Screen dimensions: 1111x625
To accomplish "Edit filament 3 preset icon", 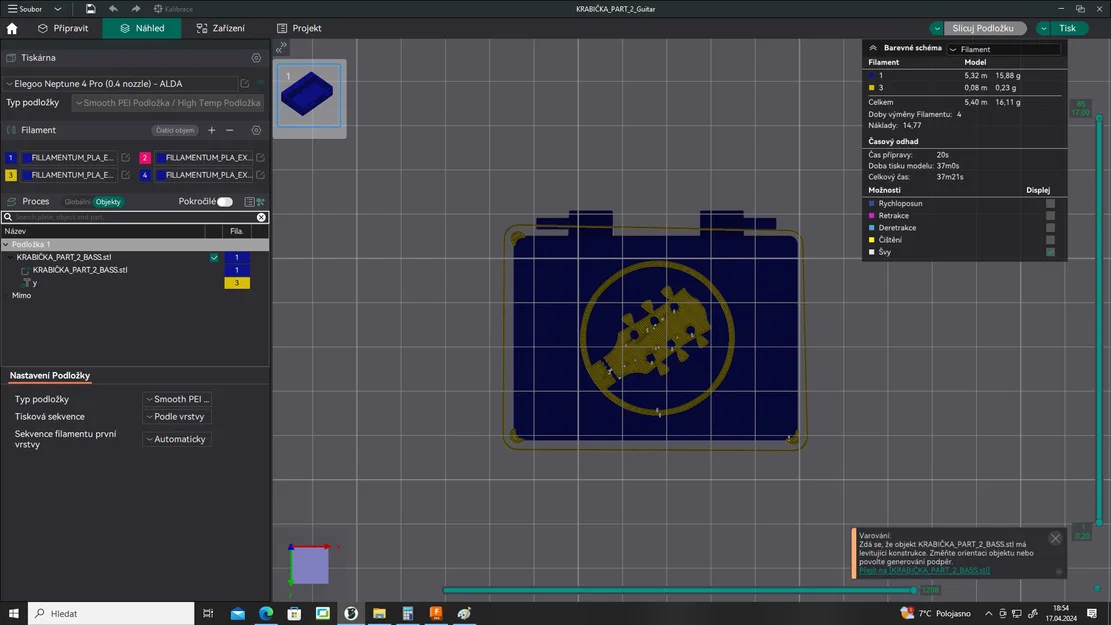I will pyautogui.click(x=125, y=175).
